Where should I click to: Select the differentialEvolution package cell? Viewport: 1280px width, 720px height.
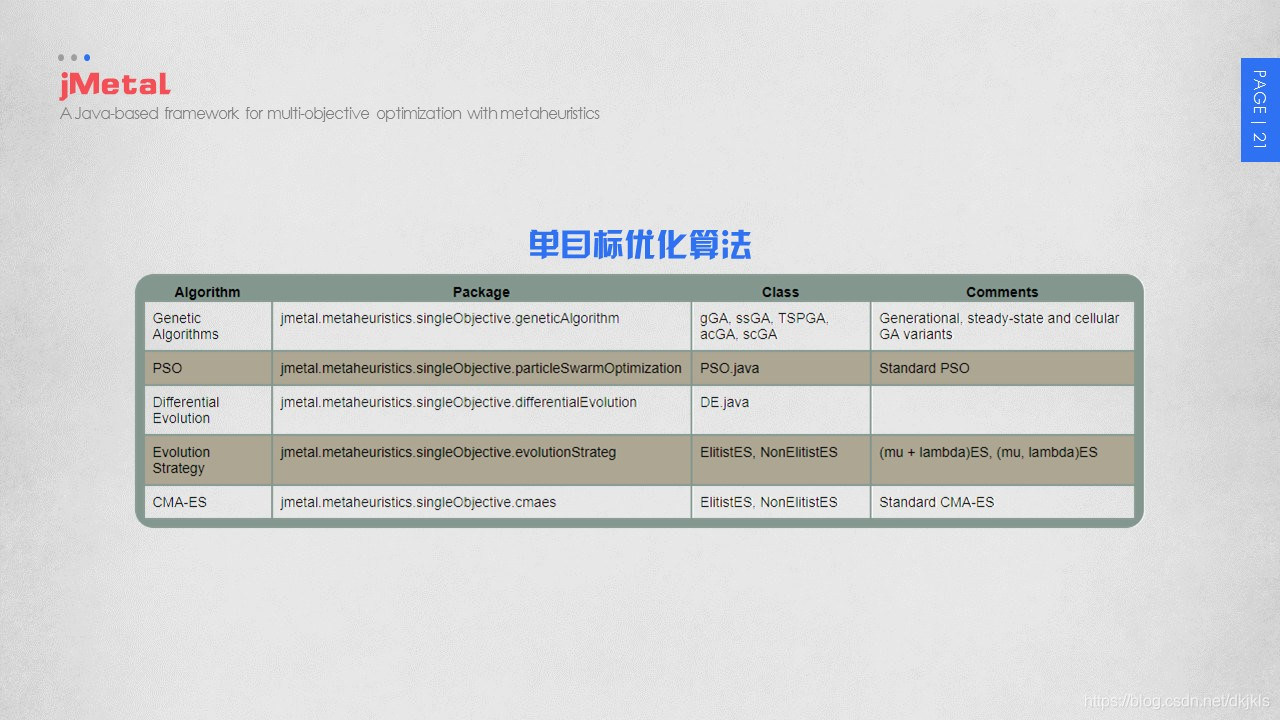[x=481, y=410]
